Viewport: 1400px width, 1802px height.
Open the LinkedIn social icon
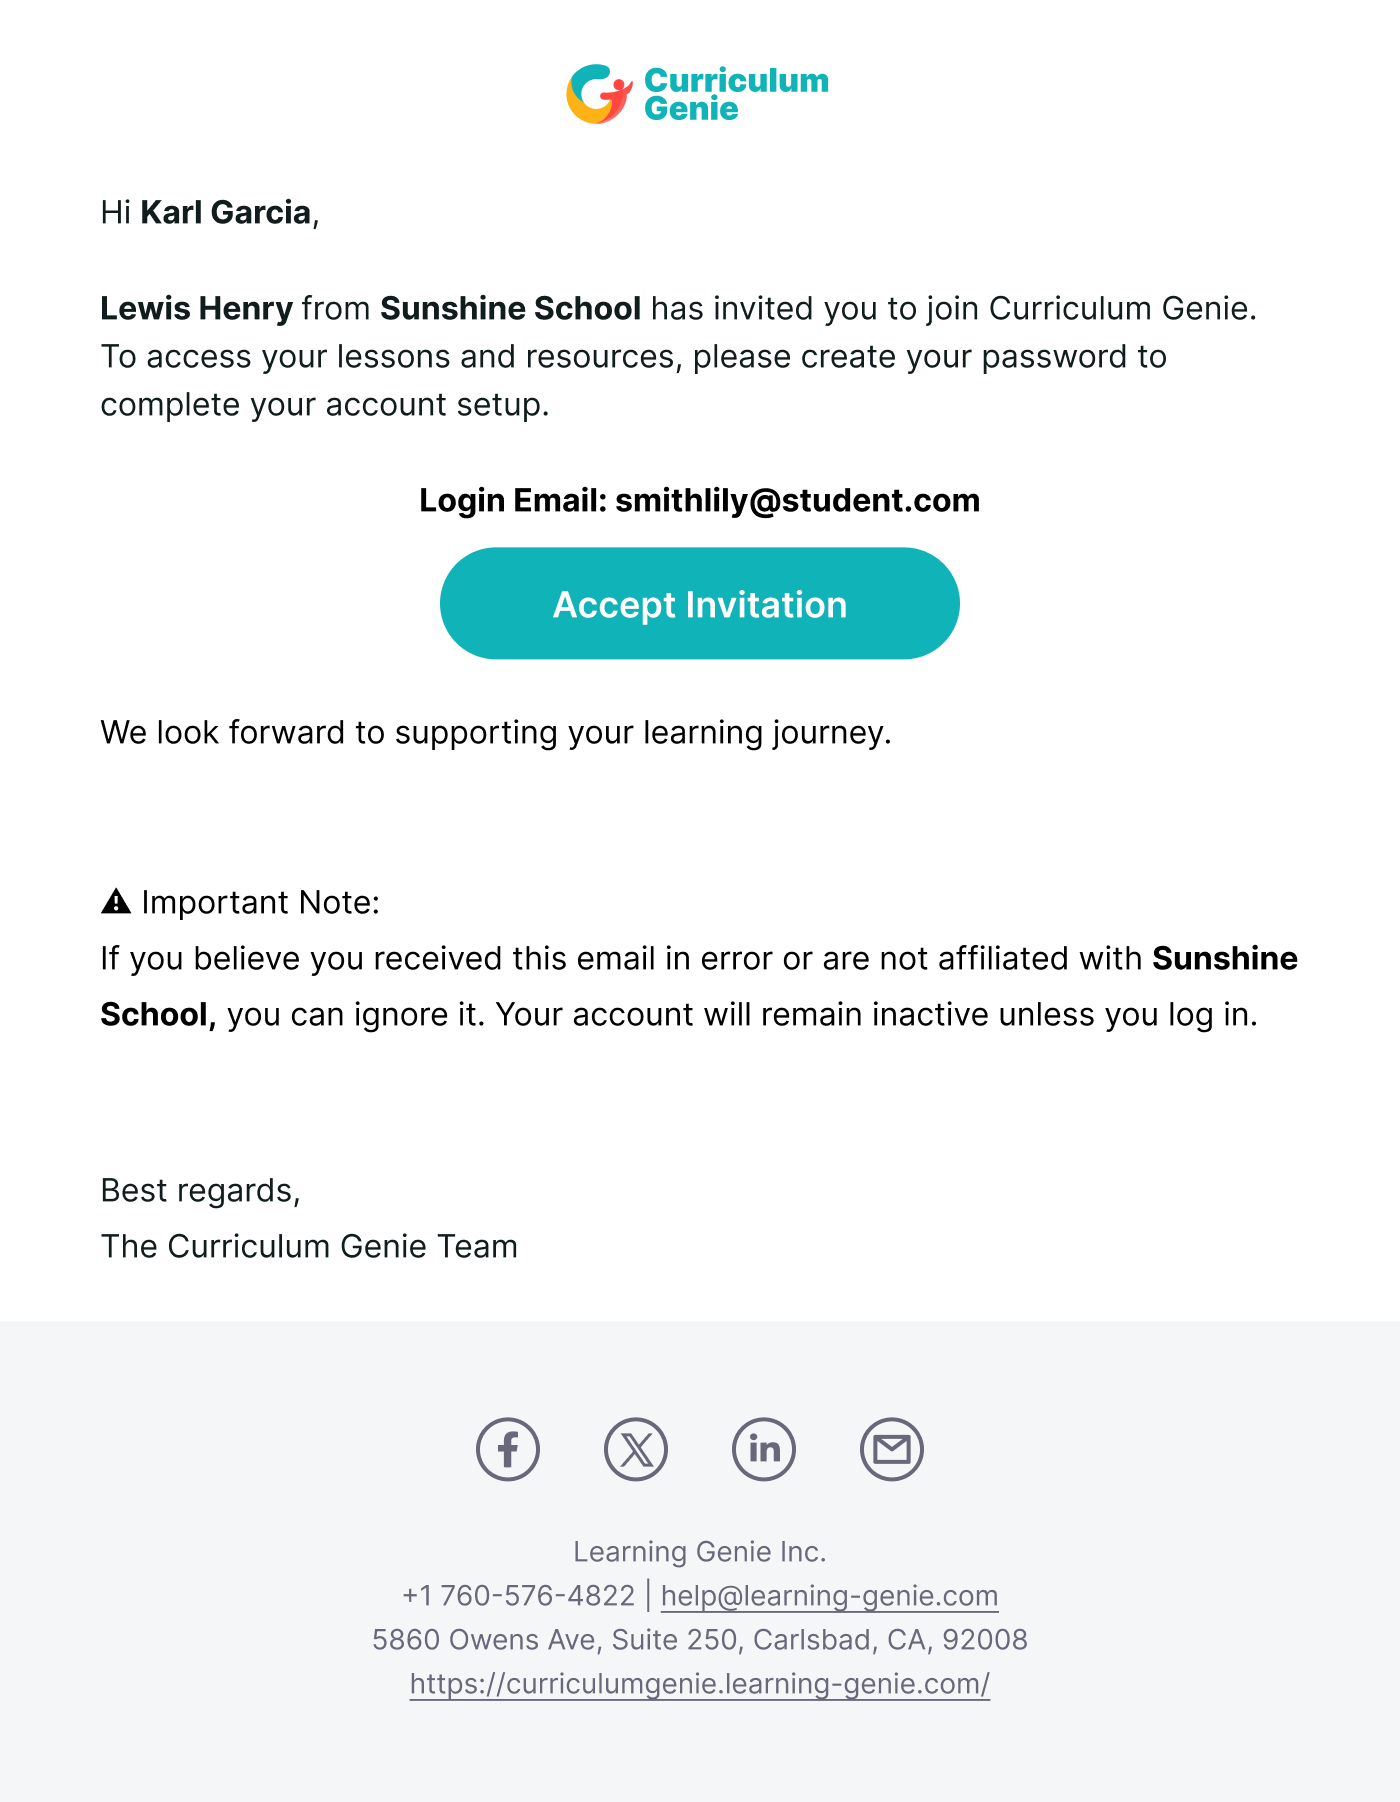click(x=764, y=1449)
